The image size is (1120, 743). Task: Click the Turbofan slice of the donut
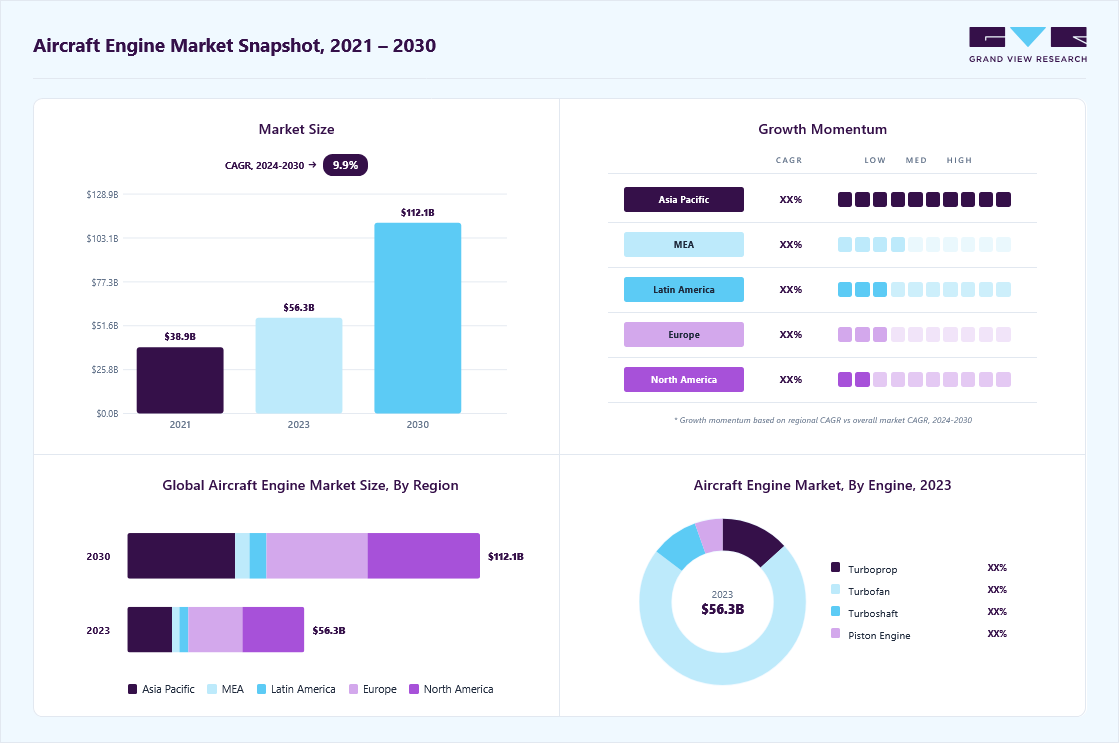click(x=723, y=669)
